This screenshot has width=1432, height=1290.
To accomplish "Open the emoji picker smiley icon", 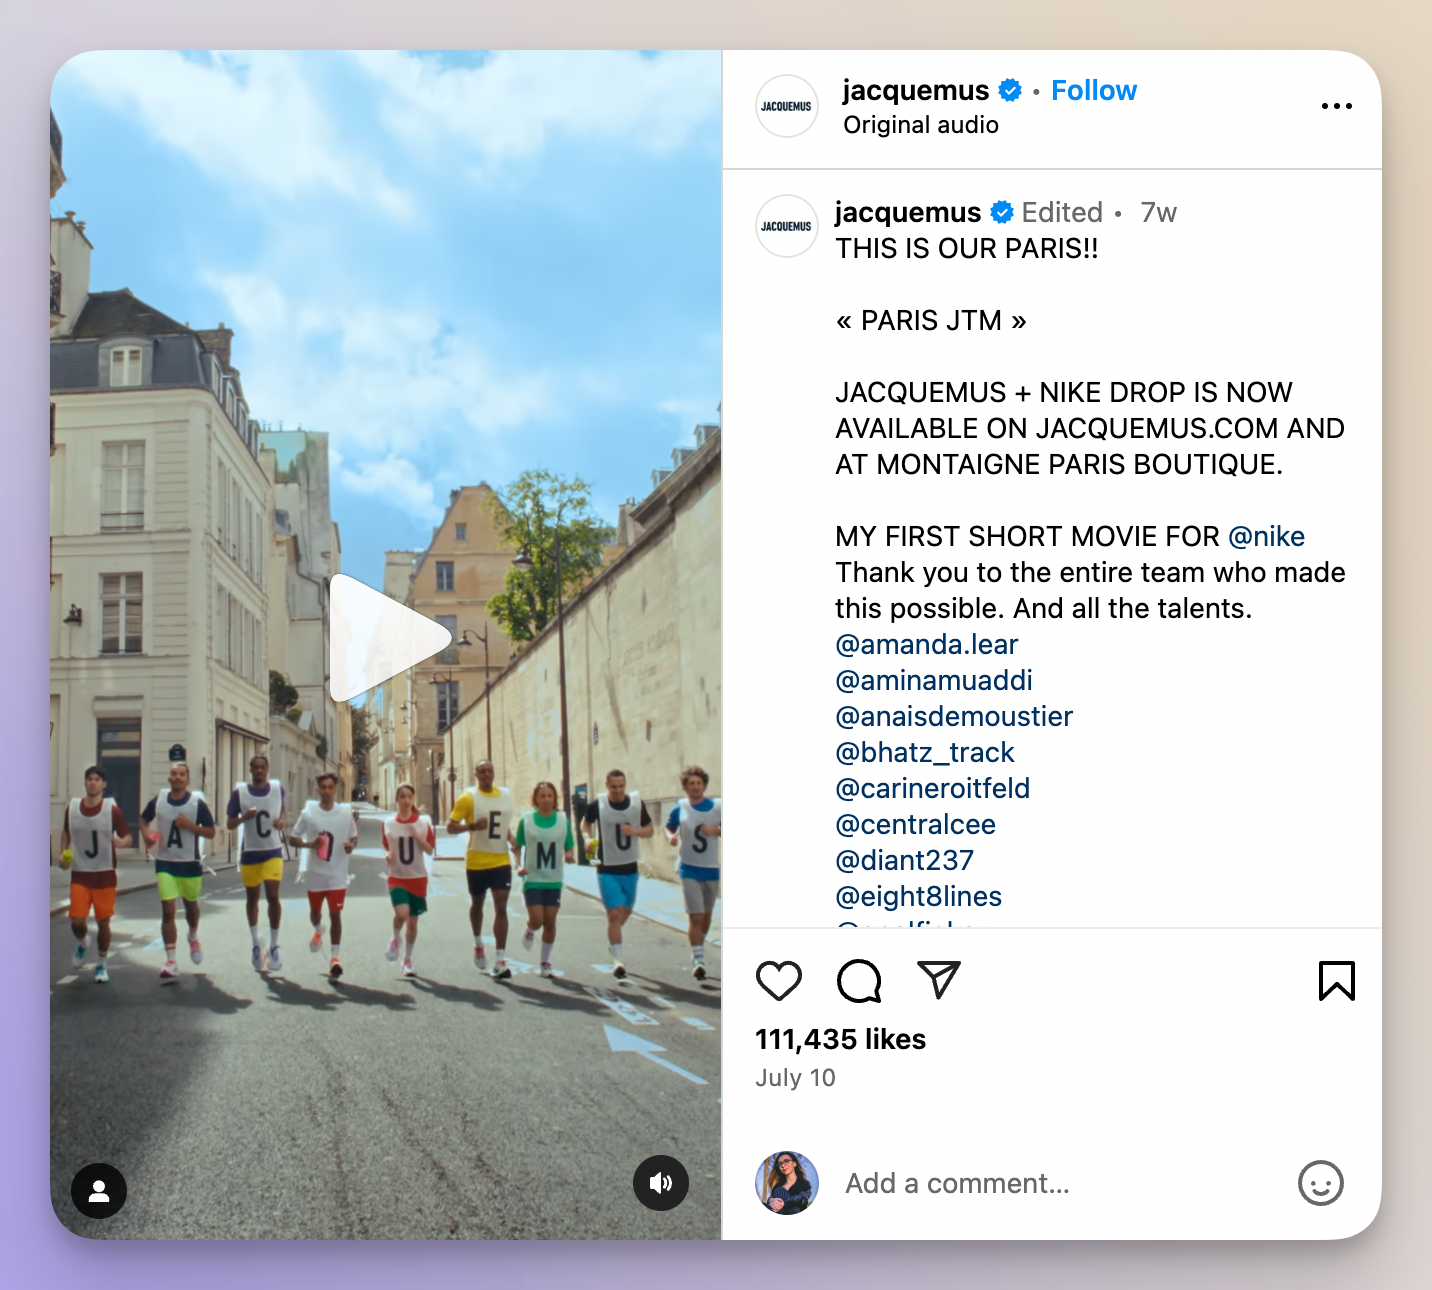I will pos(1321,1184).
